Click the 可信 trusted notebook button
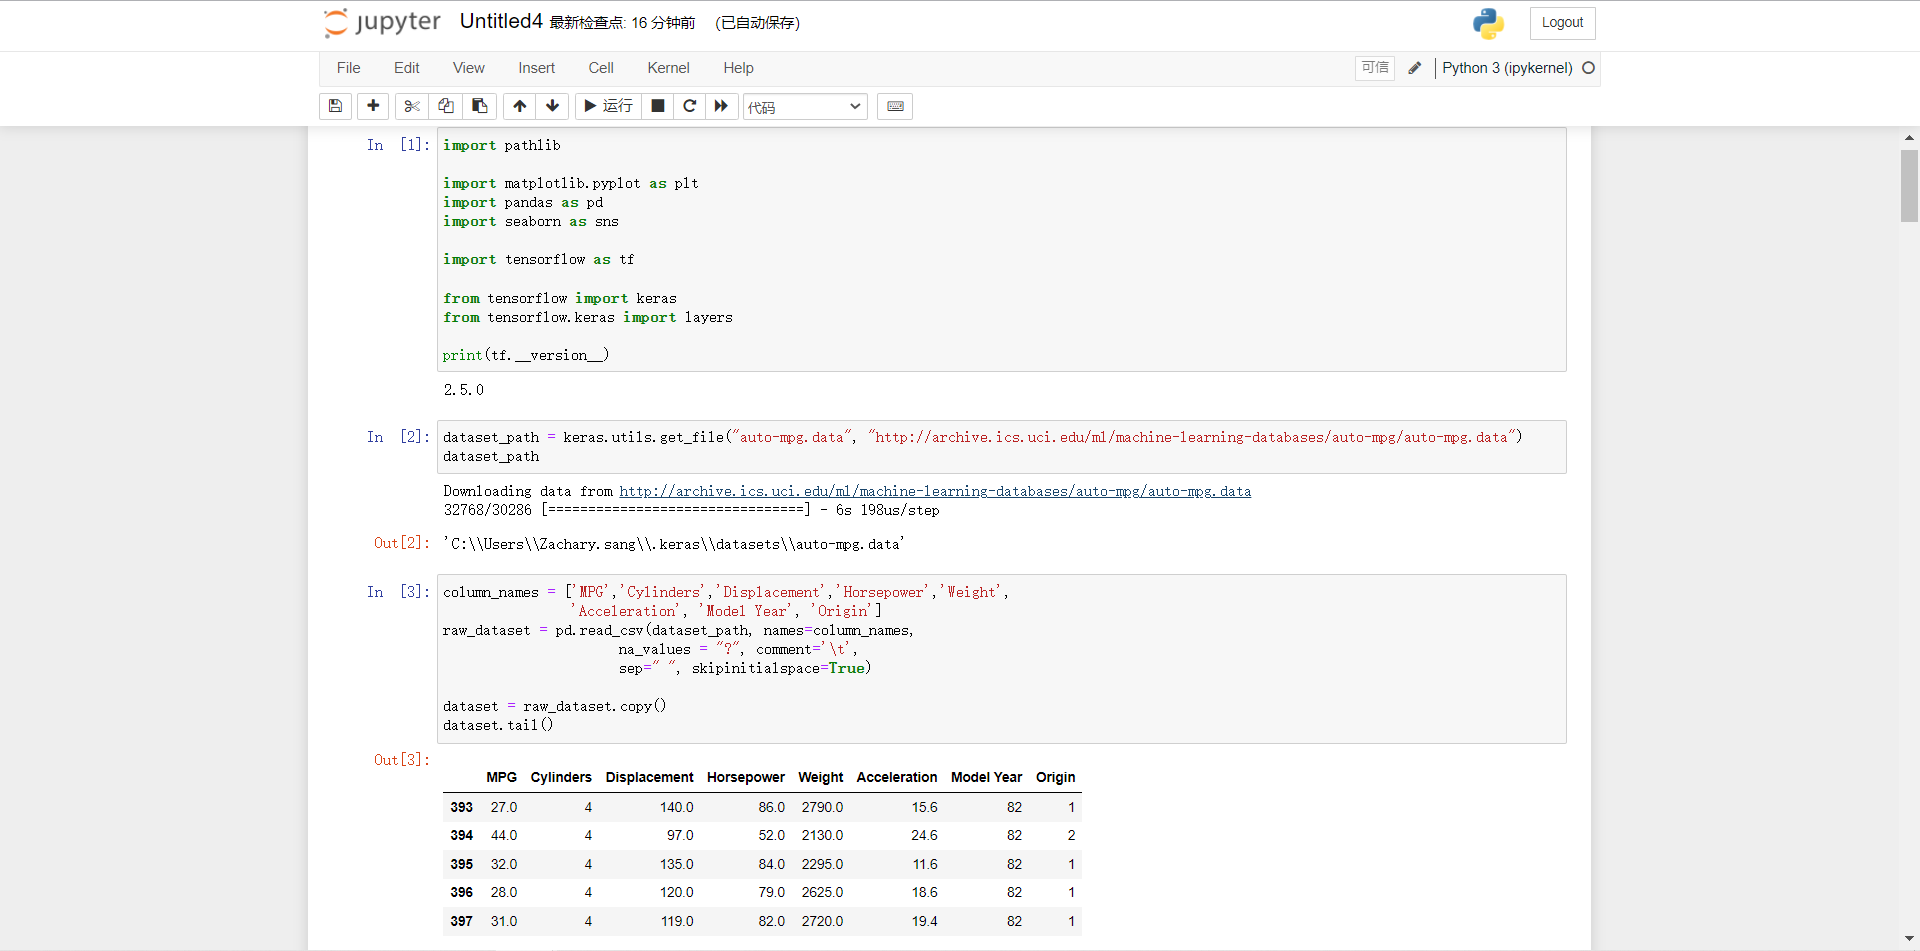 (1375, 68)
